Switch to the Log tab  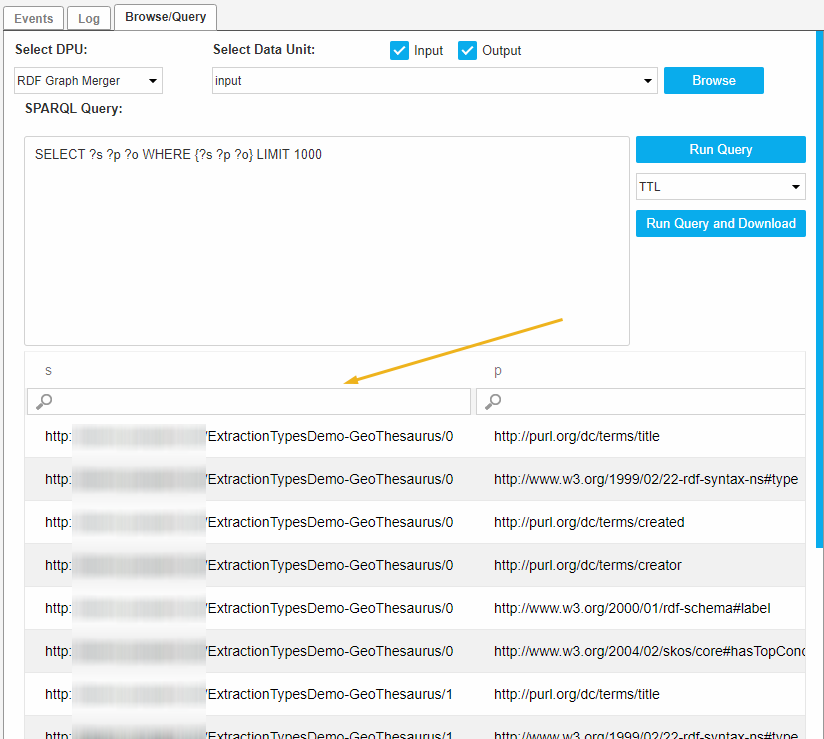pos(89,18)
